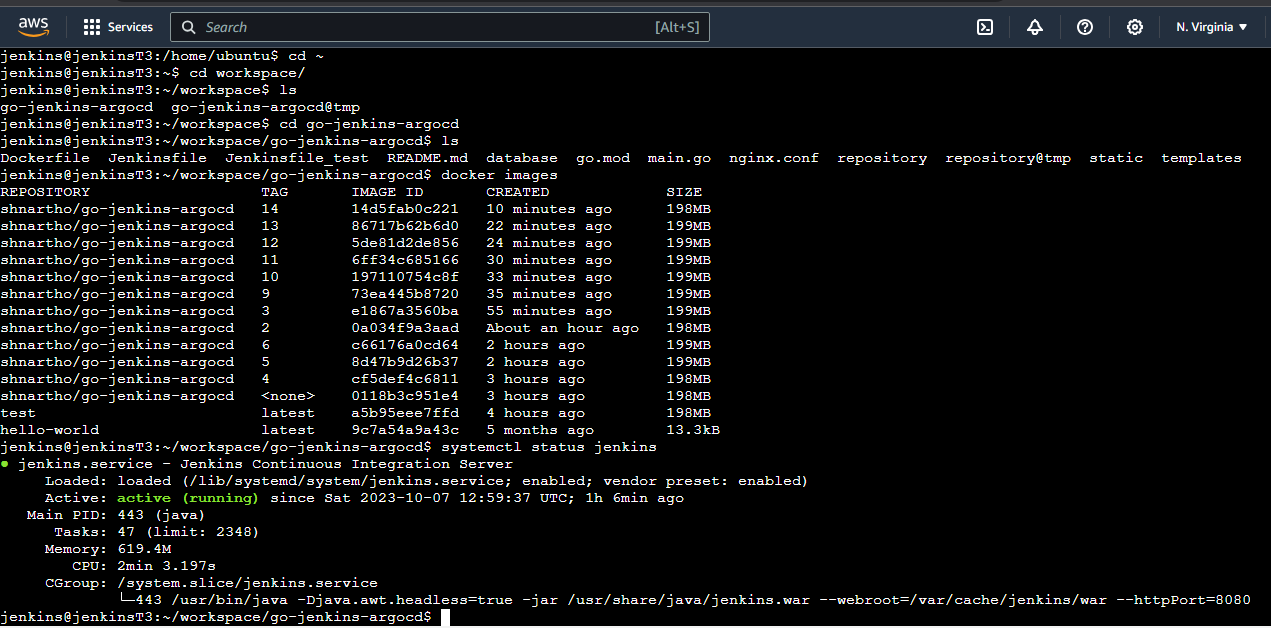Open the settings gear icon
1271x628 pixels.
pyautogui.click(x=1135, y=27)
